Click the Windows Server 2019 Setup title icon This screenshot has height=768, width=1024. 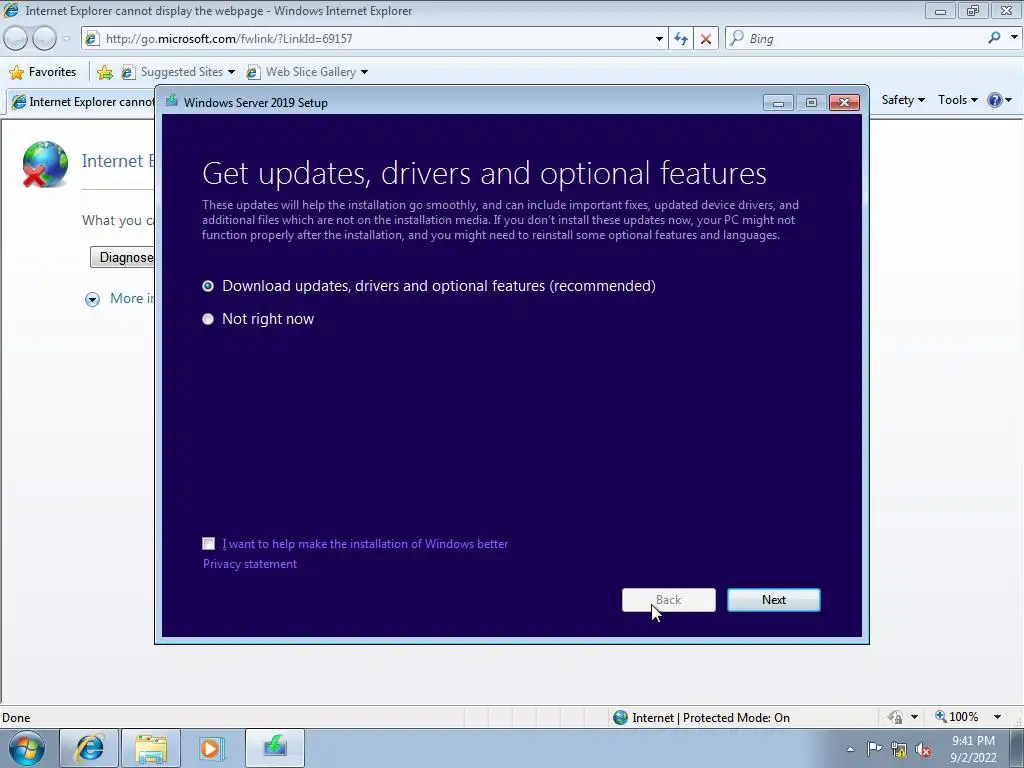(x=172, y=101)
